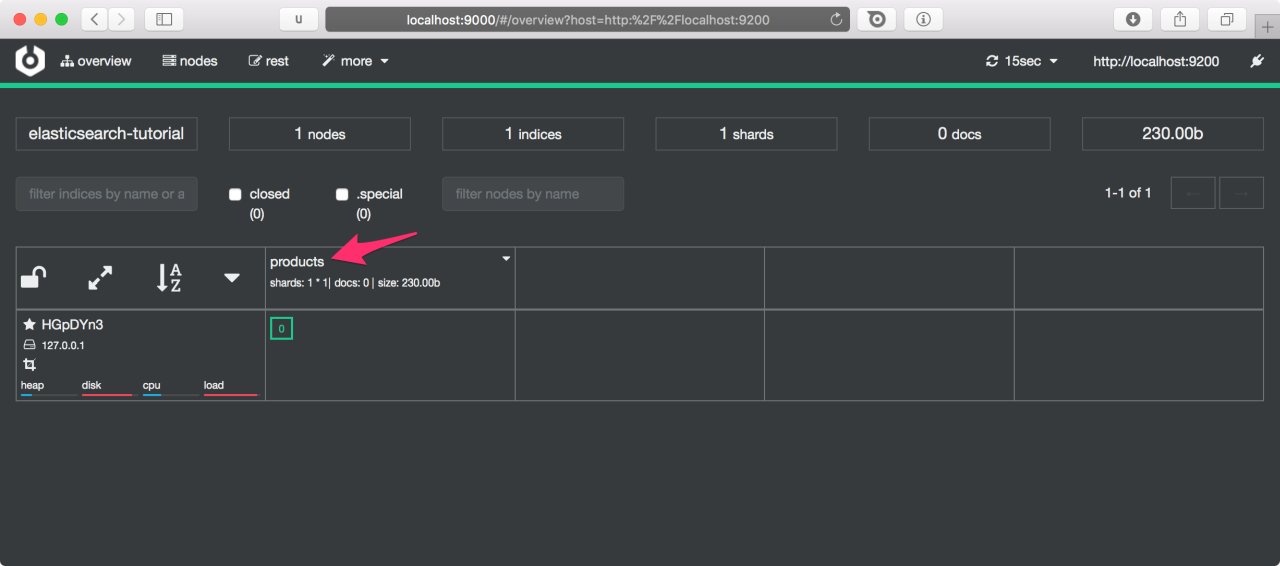Click the unlock shard allocation icon
This screenshot has width=1280, height=566.
(34, 277)
